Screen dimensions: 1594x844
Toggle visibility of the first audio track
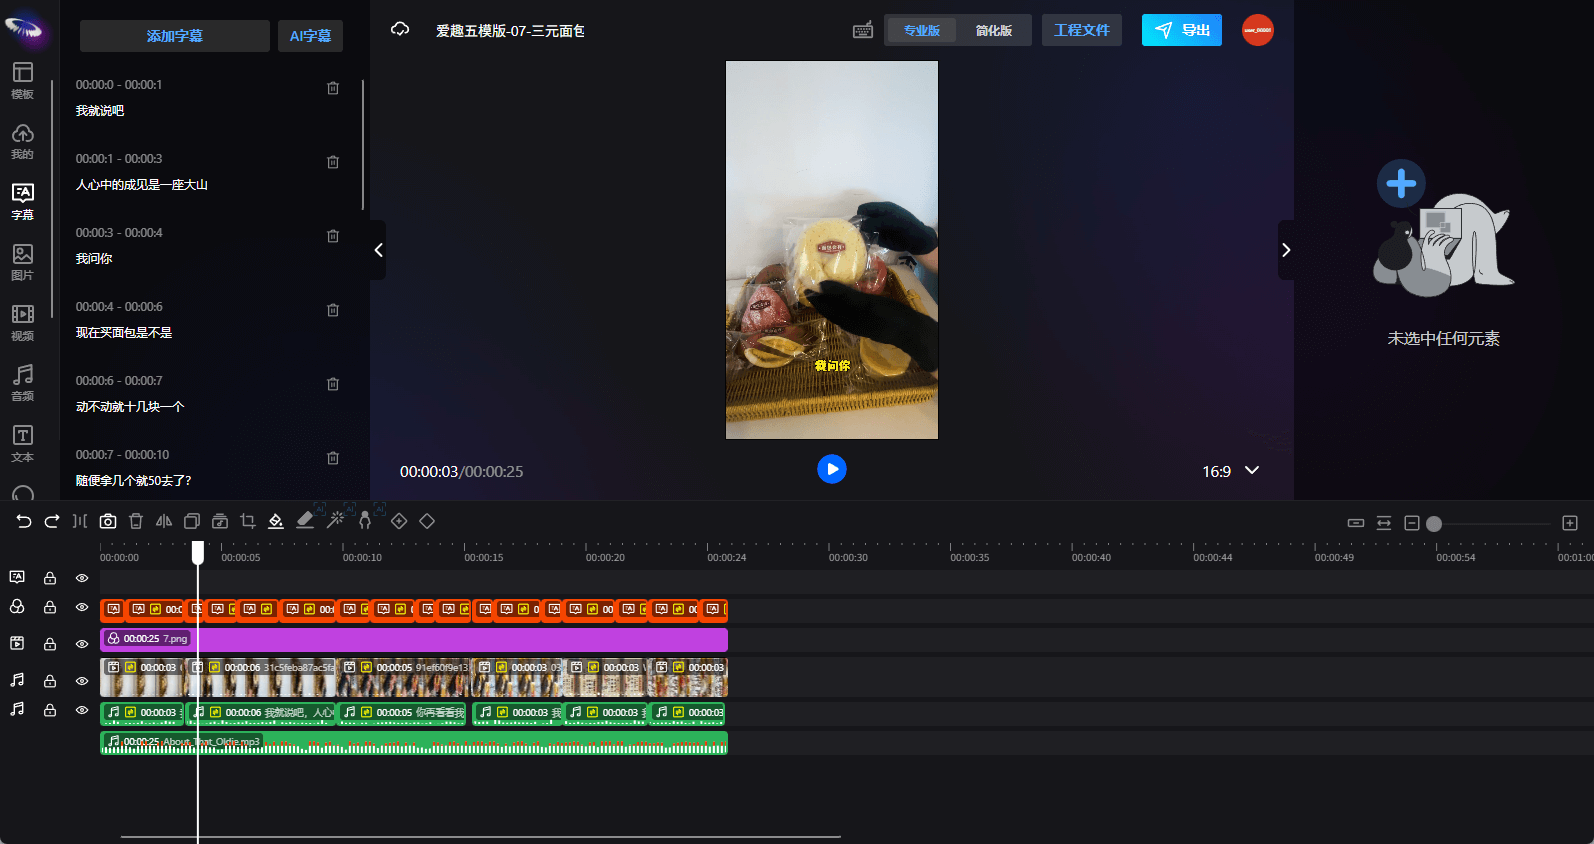coord(82,681)
